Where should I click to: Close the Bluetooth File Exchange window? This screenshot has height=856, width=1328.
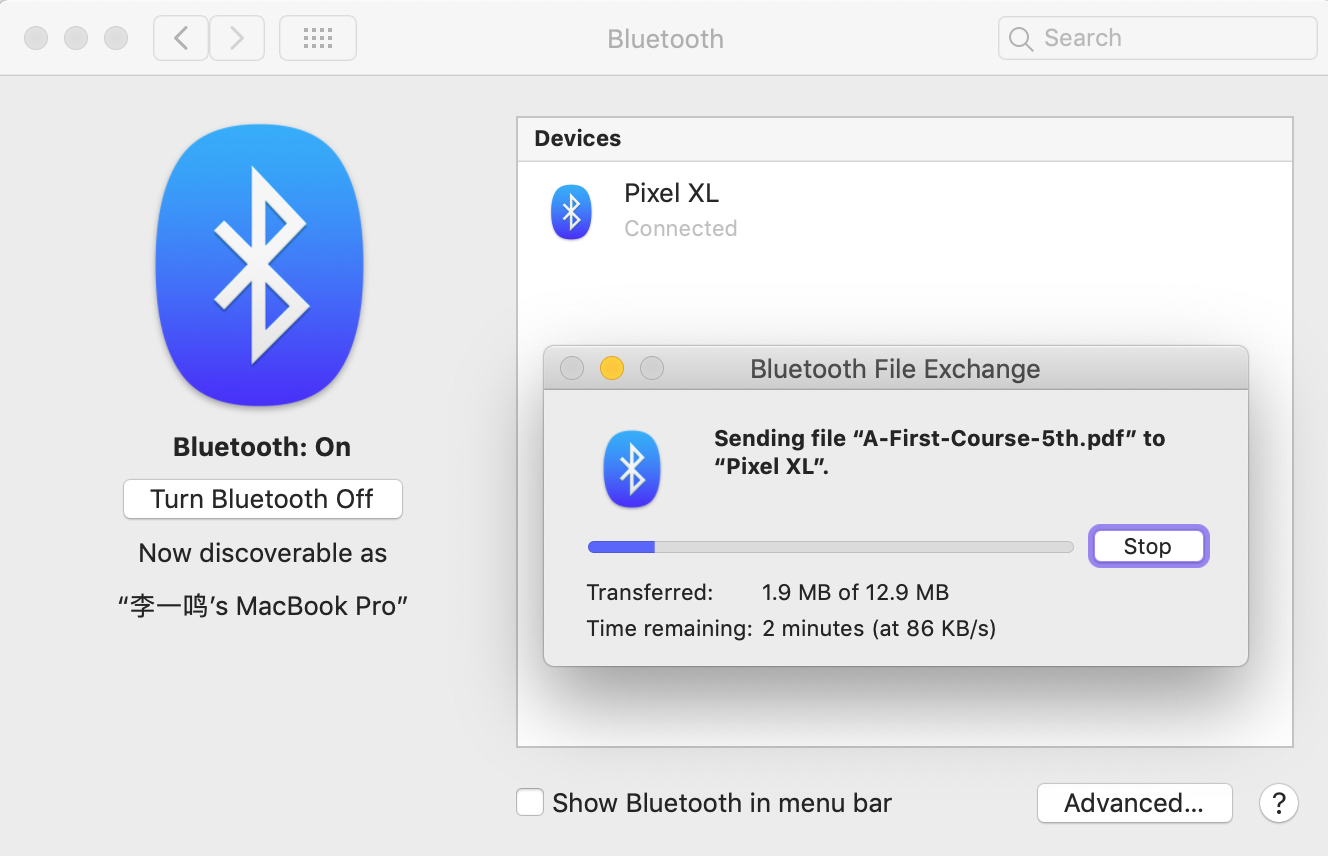[x=572, y=369]
